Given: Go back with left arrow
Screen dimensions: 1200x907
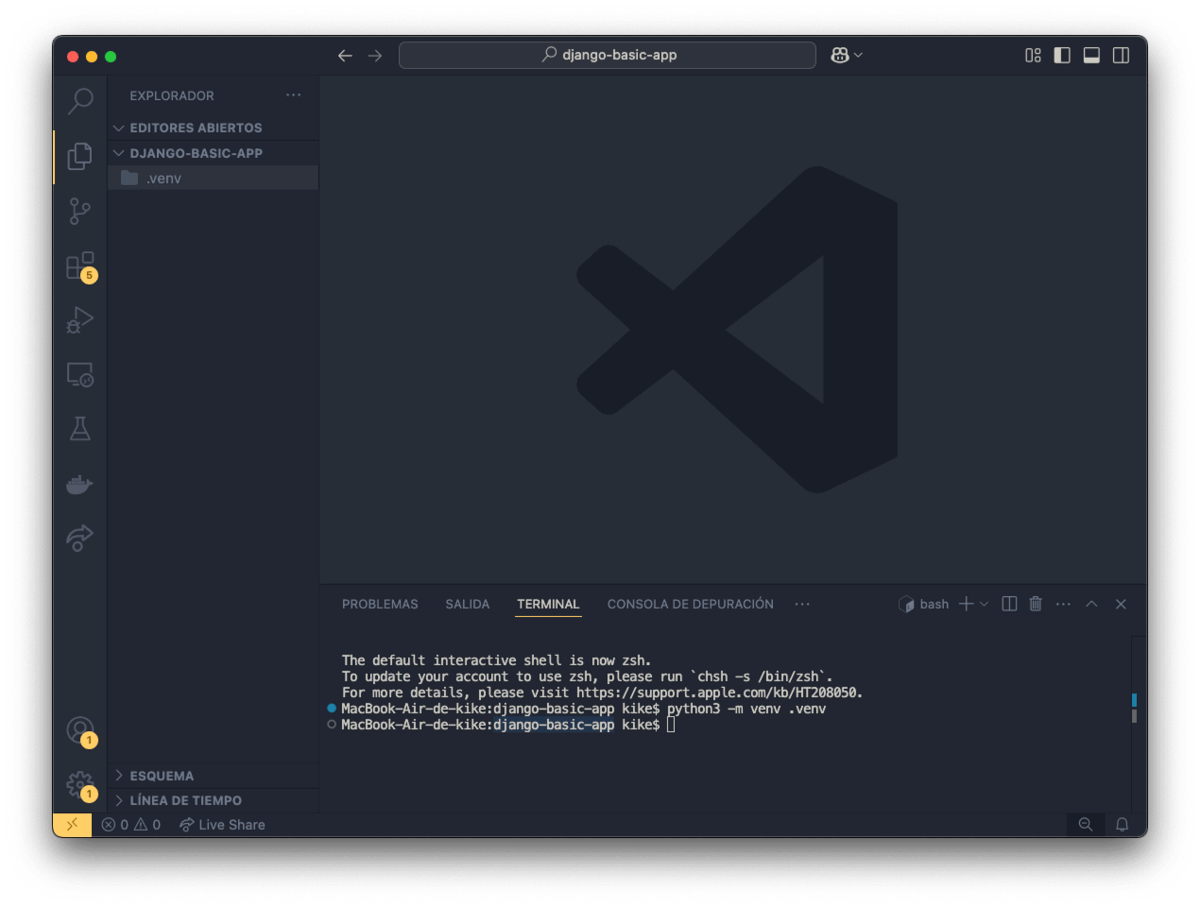Looking at the screenshot, I should tap(345, 56).
